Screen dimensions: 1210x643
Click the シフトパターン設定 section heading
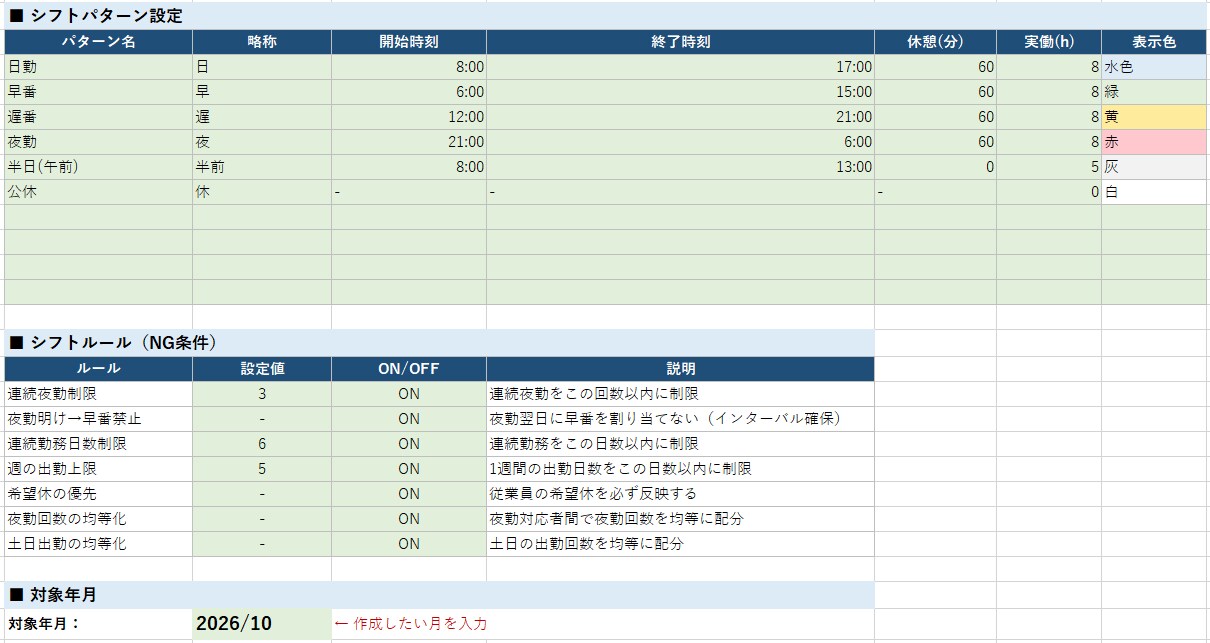coord(96,16)
